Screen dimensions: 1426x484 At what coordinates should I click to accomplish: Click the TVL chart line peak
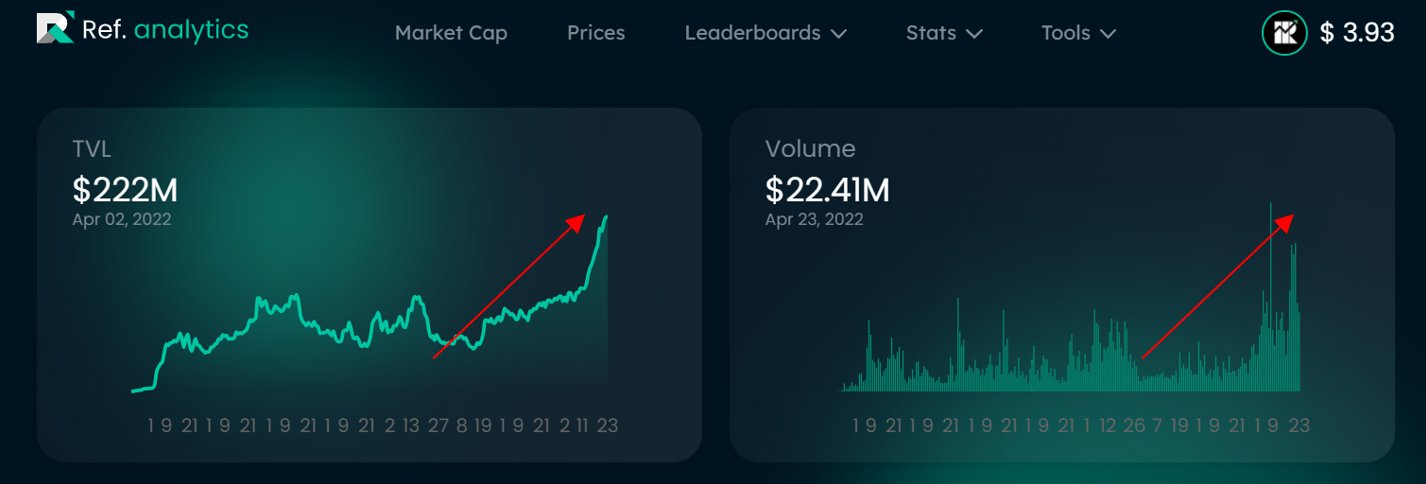click(x=606, y=217)
